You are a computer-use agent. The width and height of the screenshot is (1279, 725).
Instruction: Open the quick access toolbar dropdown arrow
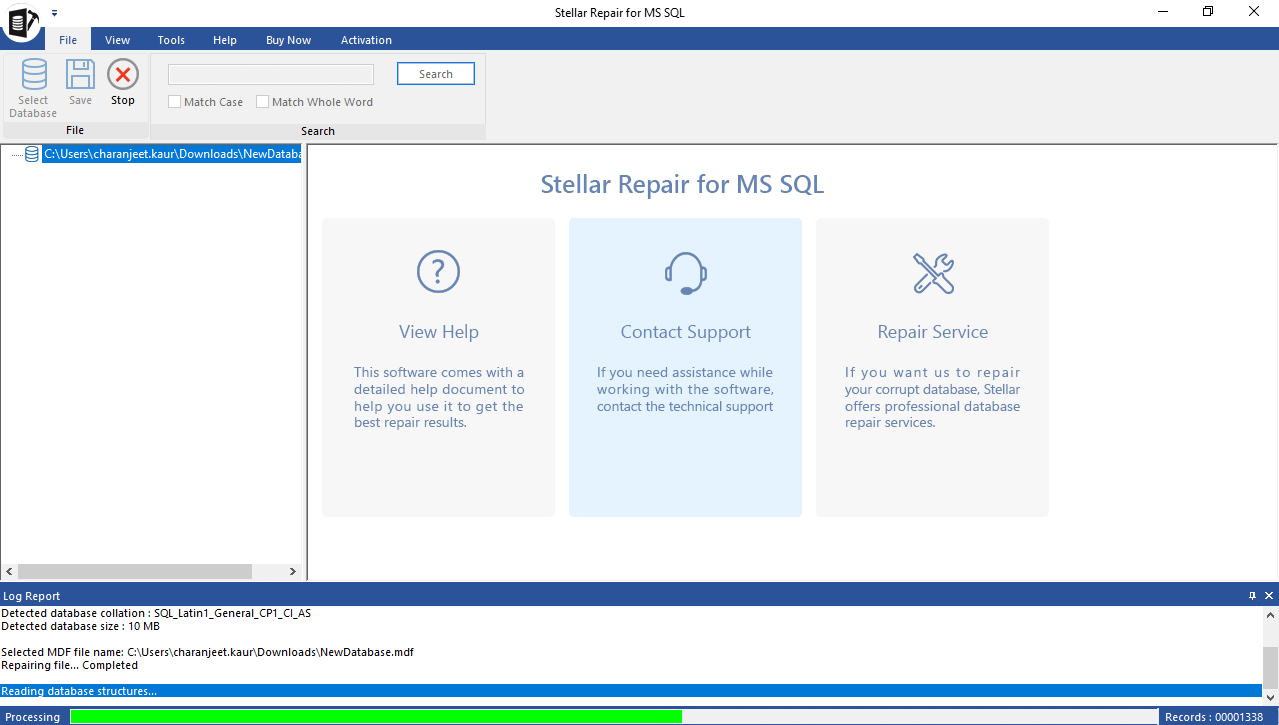tap(54, 13)
